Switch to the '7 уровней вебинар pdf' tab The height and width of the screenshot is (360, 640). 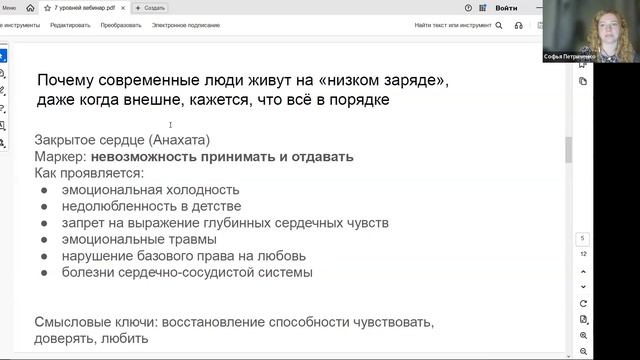tap(85, 8)
